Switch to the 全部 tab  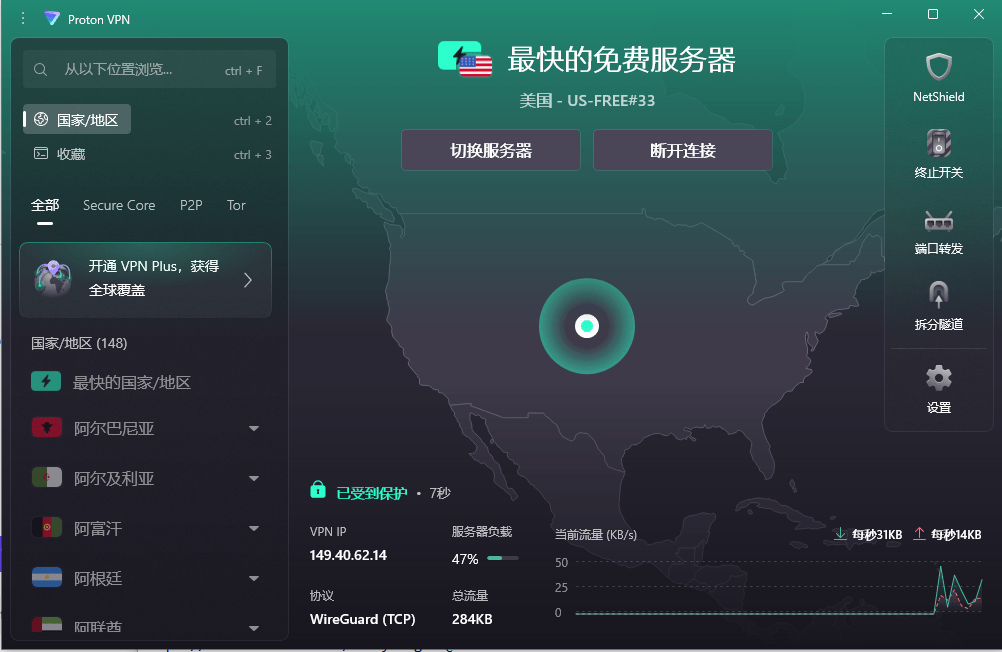pyautogui.click(x=45, y=205)
